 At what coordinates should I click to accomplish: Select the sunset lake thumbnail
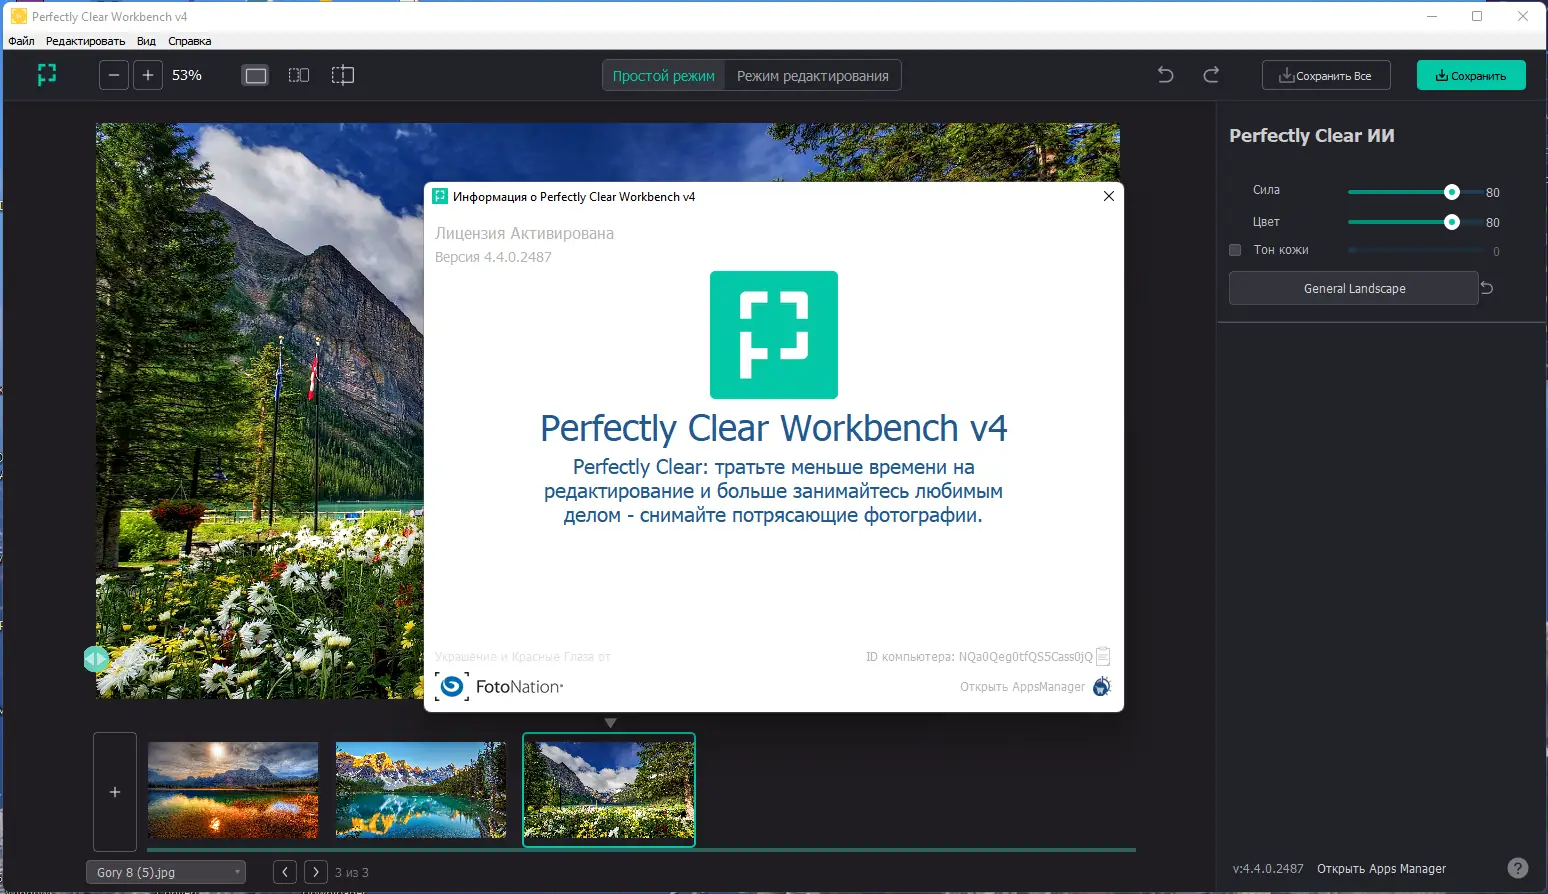click(x=233, y=790)
